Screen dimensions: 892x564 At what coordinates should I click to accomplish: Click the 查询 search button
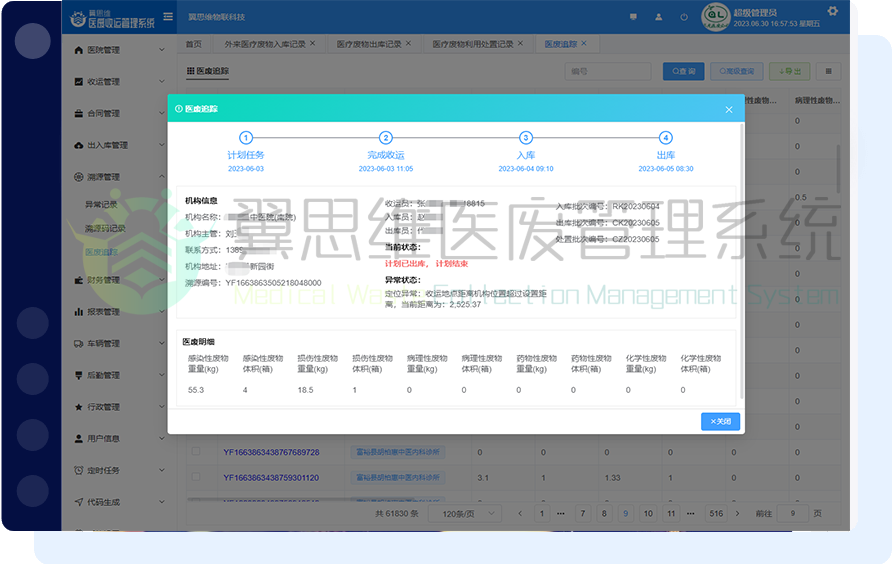click(683, 71)
